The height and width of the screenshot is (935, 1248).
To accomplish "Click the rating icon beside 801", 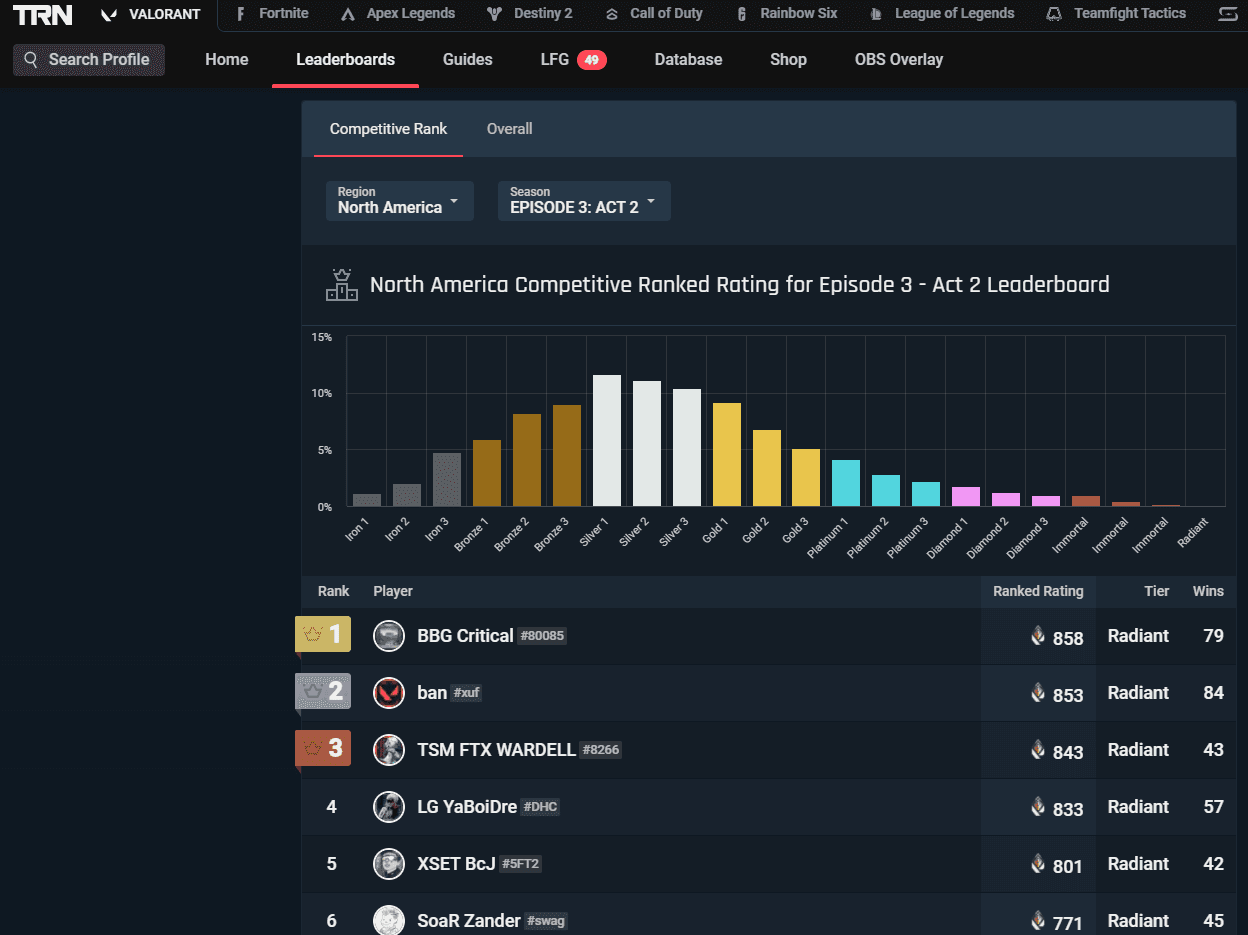I will click(x=1038, y=864).
